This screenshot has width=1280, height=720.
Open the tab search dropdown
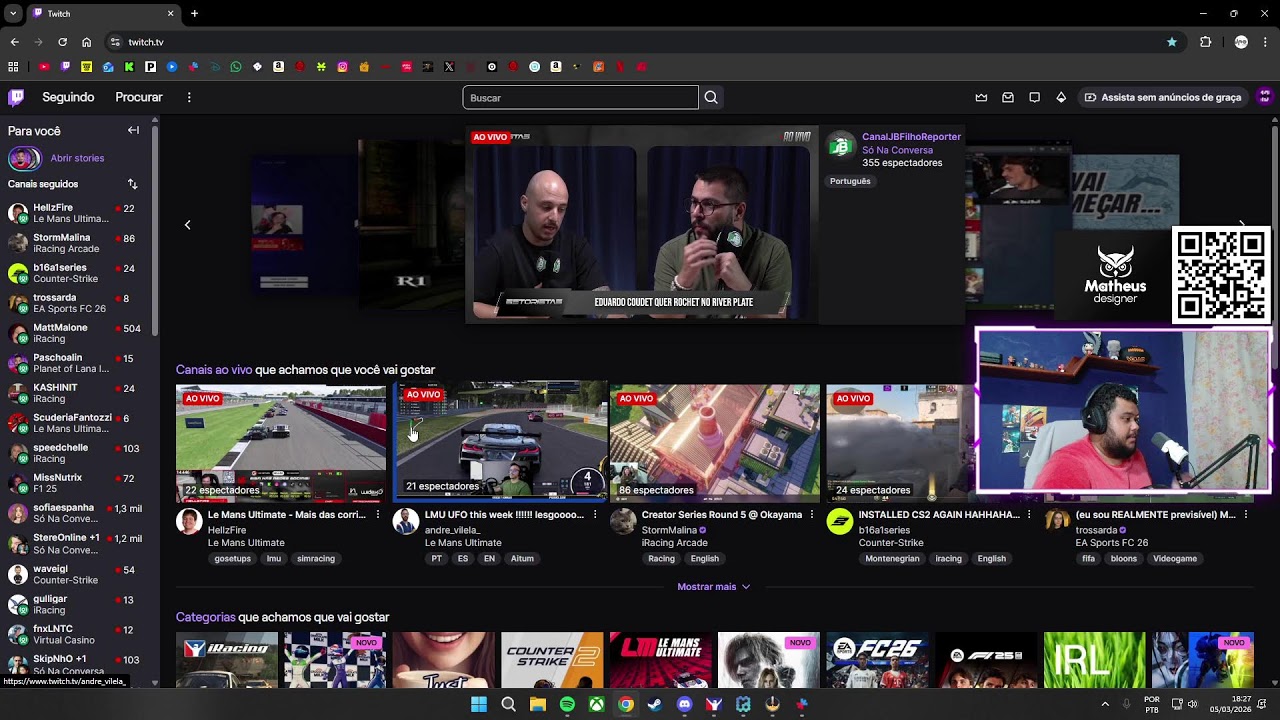coord(13,14)
